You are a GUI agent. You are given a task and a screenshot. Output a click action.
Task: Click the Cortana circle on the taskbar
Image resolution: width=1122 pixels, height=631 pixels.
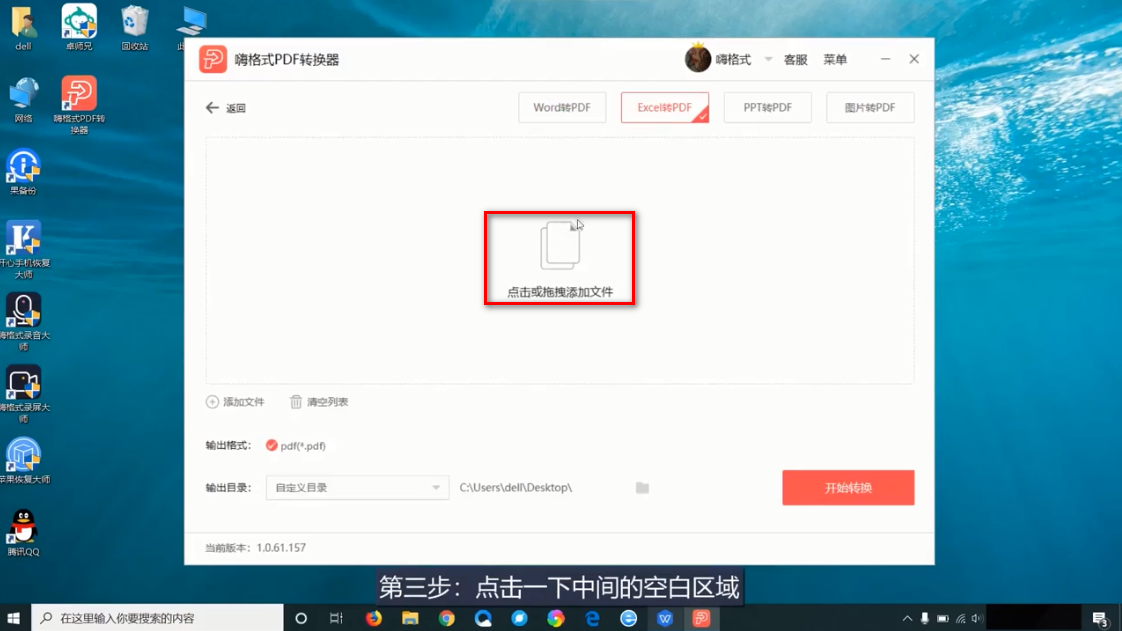click(x=301, y=618)
